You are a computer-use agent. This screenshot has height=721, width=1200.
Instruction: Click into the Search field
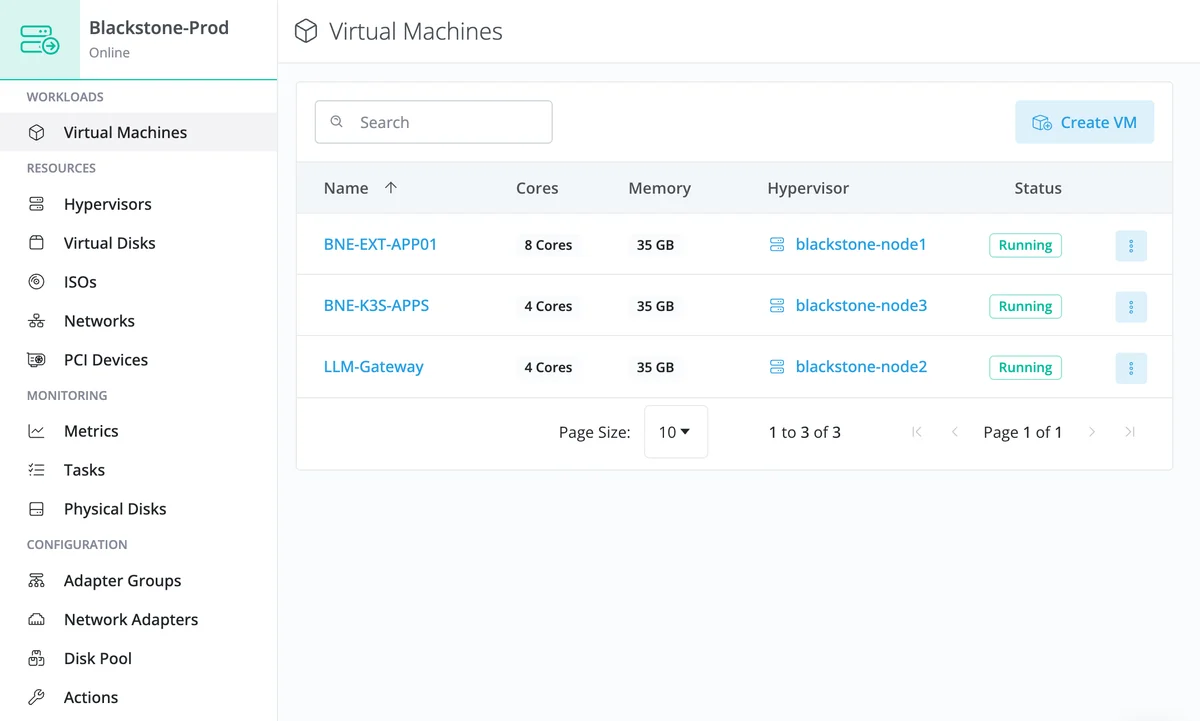pyautogui.click(x=434, y=122)
